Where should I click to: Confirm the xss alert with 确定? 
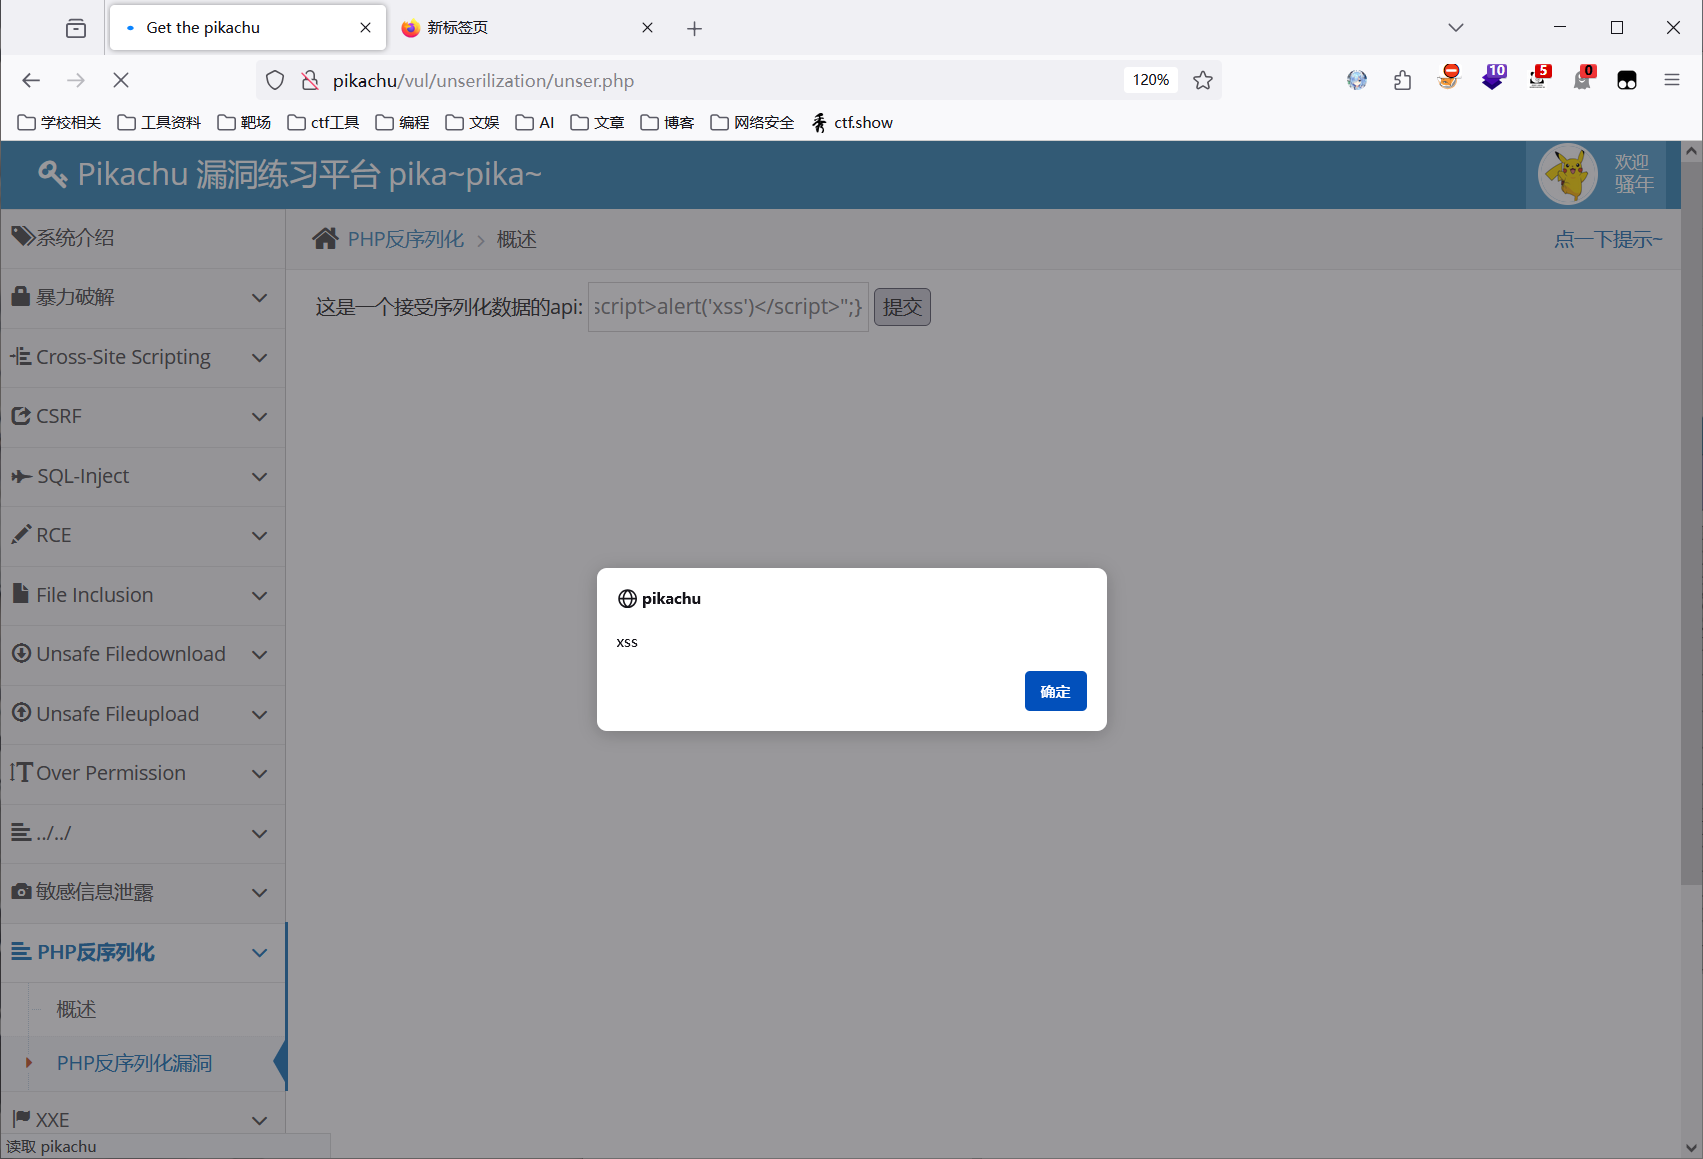[x=1055, y=691]
